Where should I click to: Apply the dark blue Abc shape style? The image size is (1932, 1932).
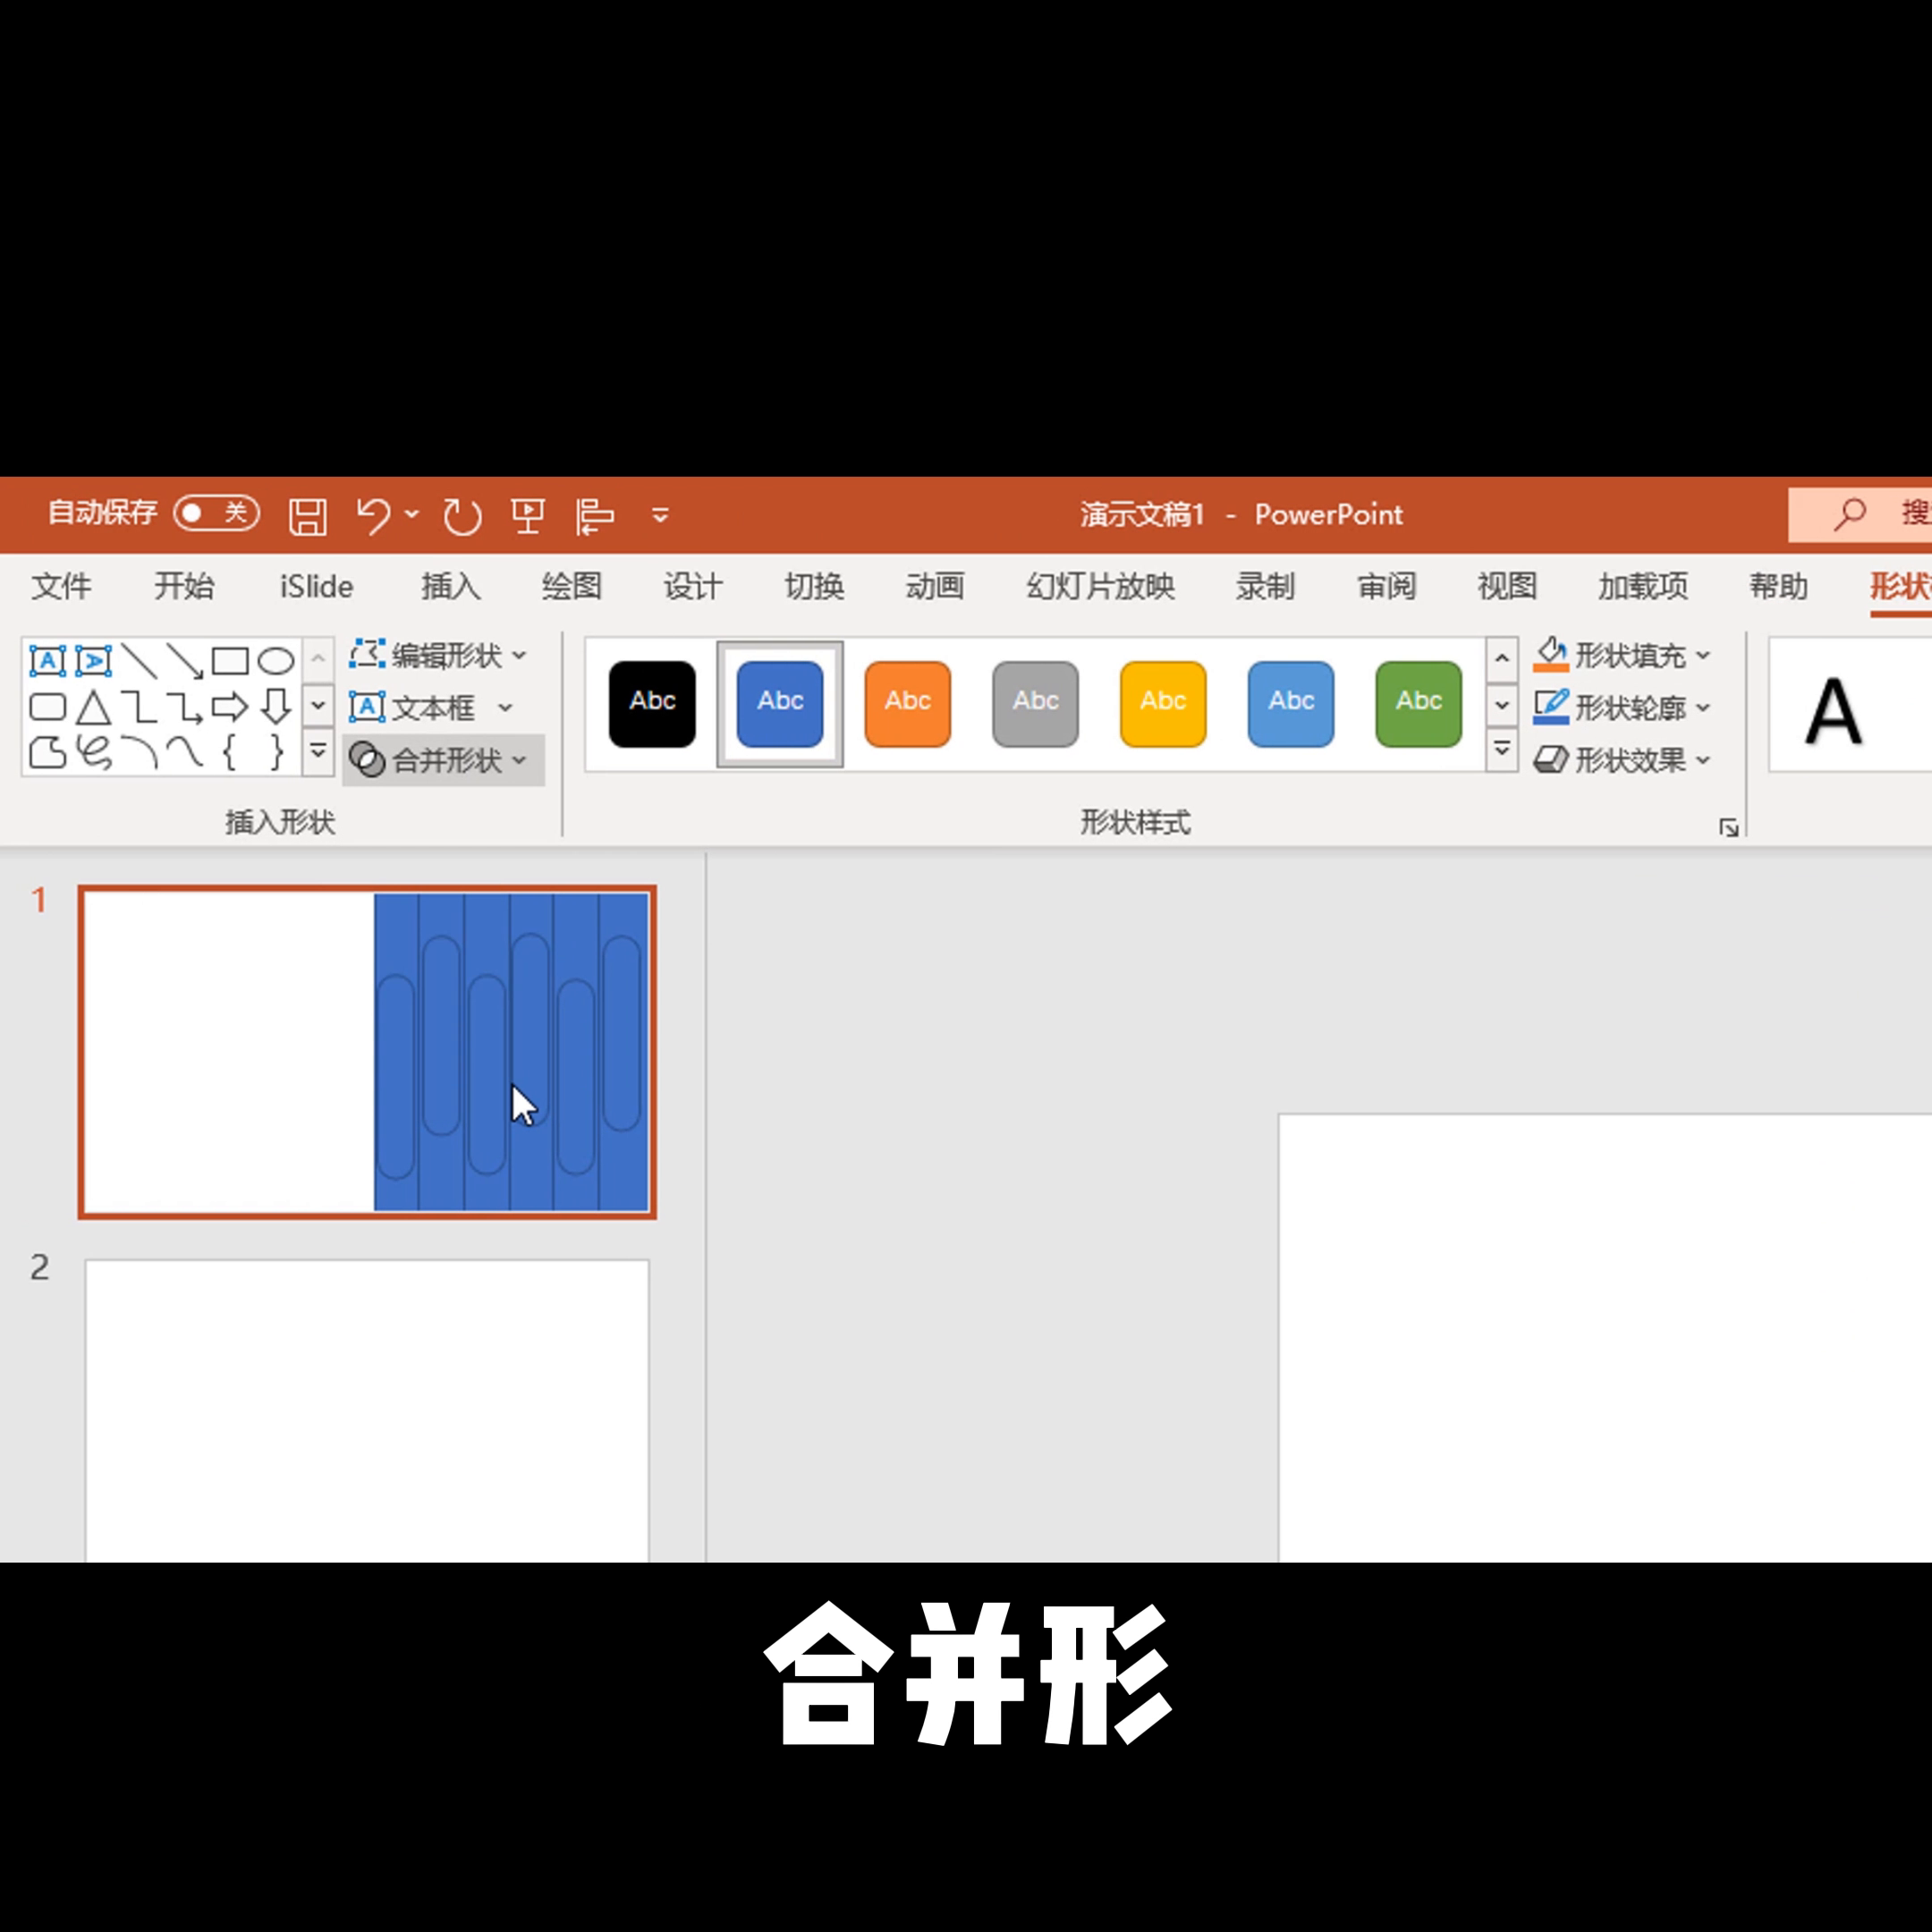tap(780, 704)
